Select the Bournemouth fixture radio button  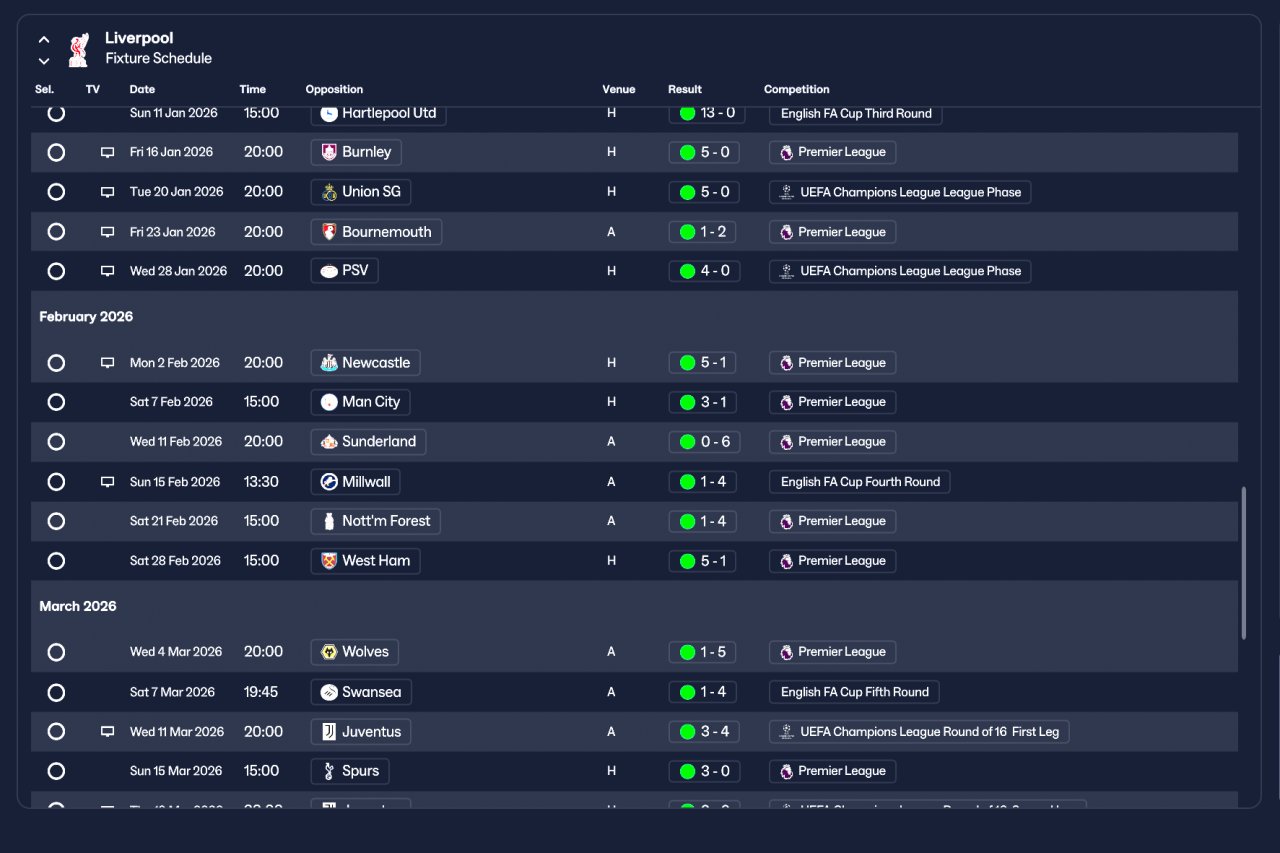point(56,232)
